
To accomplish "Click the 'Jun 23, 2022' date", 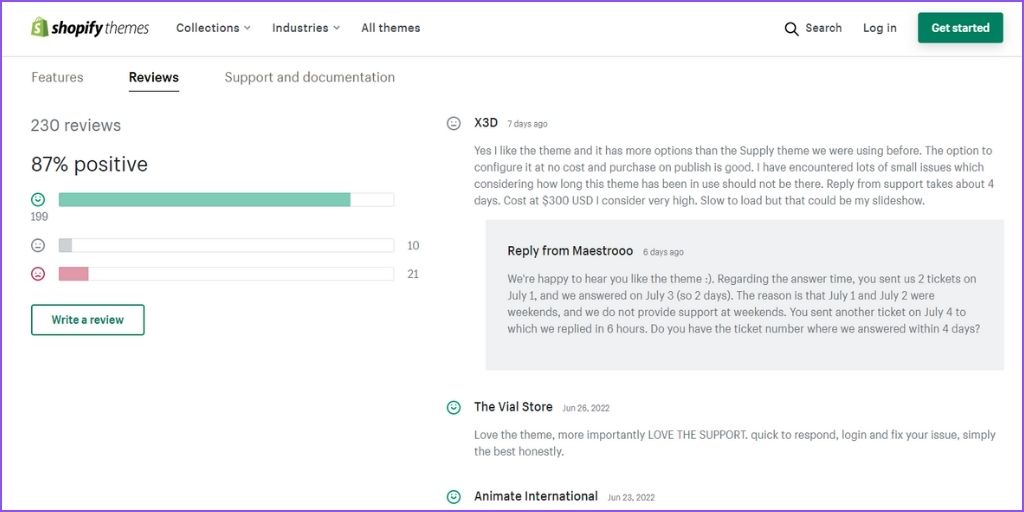I will (631, 498).
